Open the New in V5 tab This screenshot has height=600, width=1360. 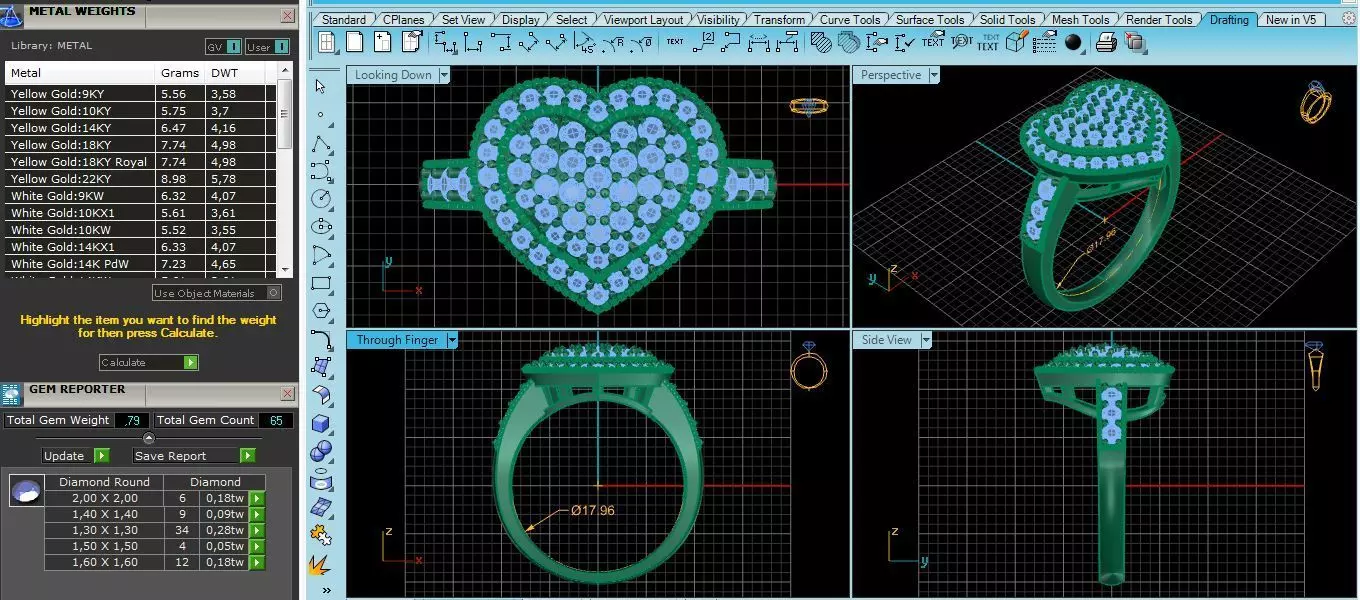tap(1291, 19)
